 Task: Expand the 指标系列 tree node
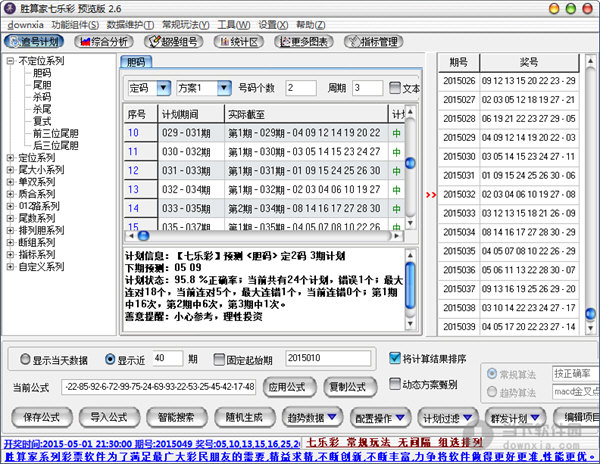pyautogui.click(x=10, y=254)
